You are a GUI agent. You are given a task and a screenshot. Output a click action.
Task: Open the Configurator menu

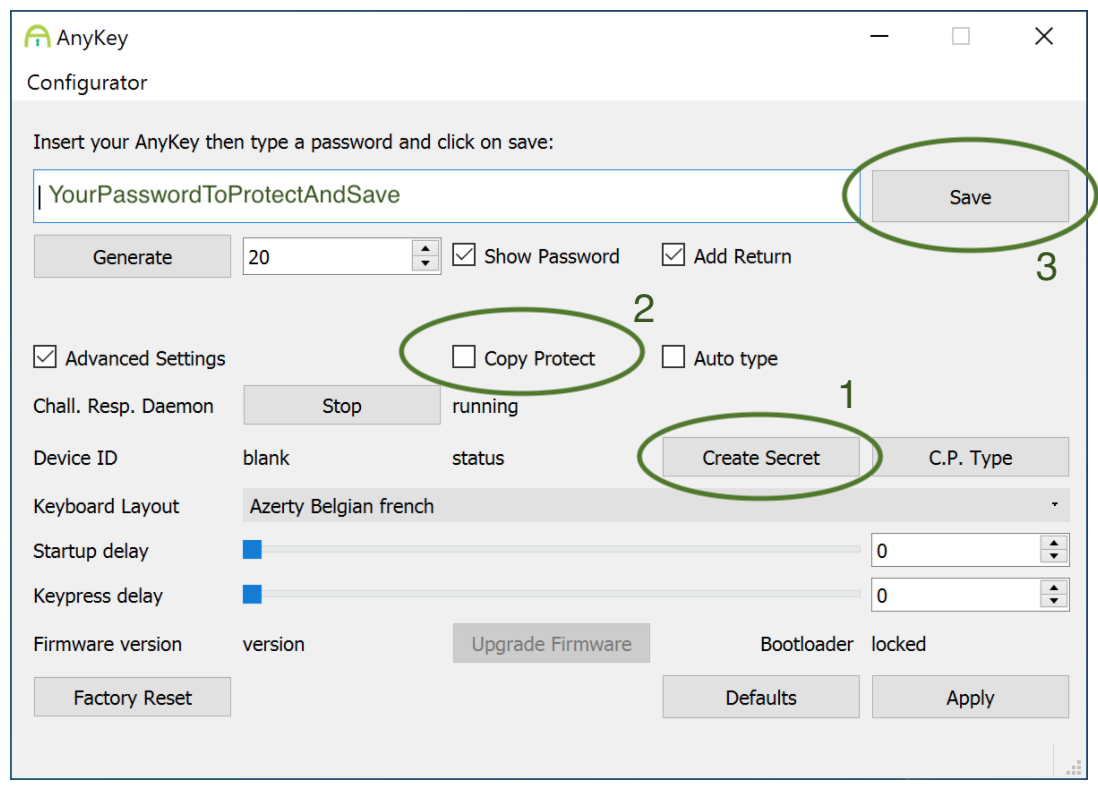pyautogui.click(x=87, y=83)
